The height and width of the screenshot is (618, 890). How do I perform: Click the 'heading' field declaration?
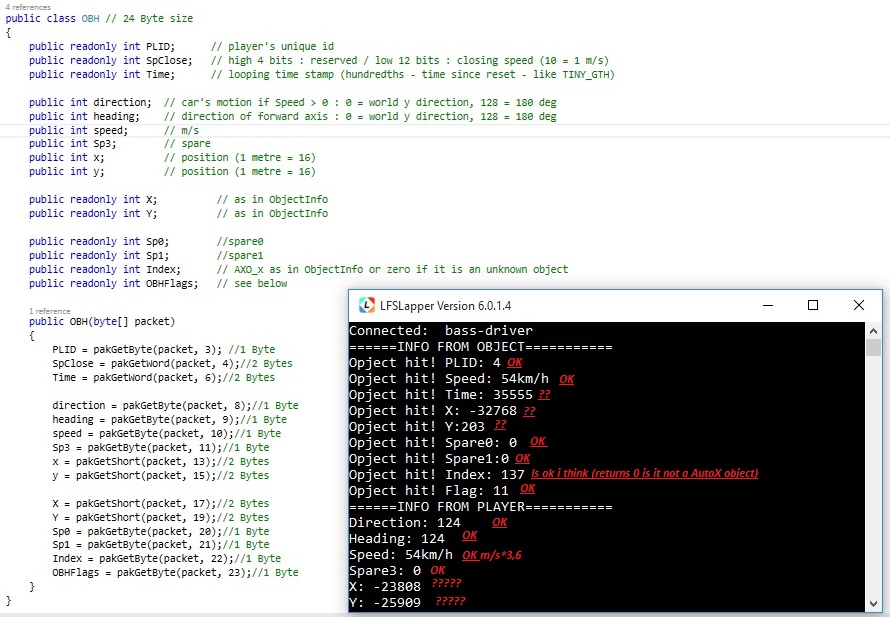(85, 116)
